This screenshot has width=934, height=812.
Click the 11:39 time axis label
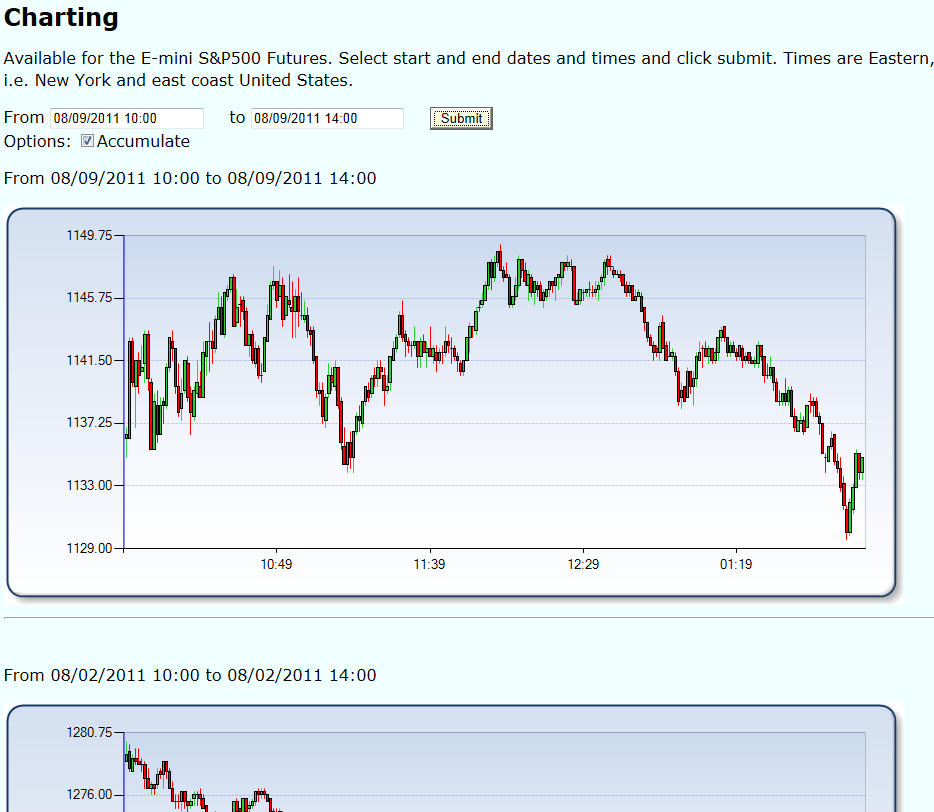tap(429, 564)
